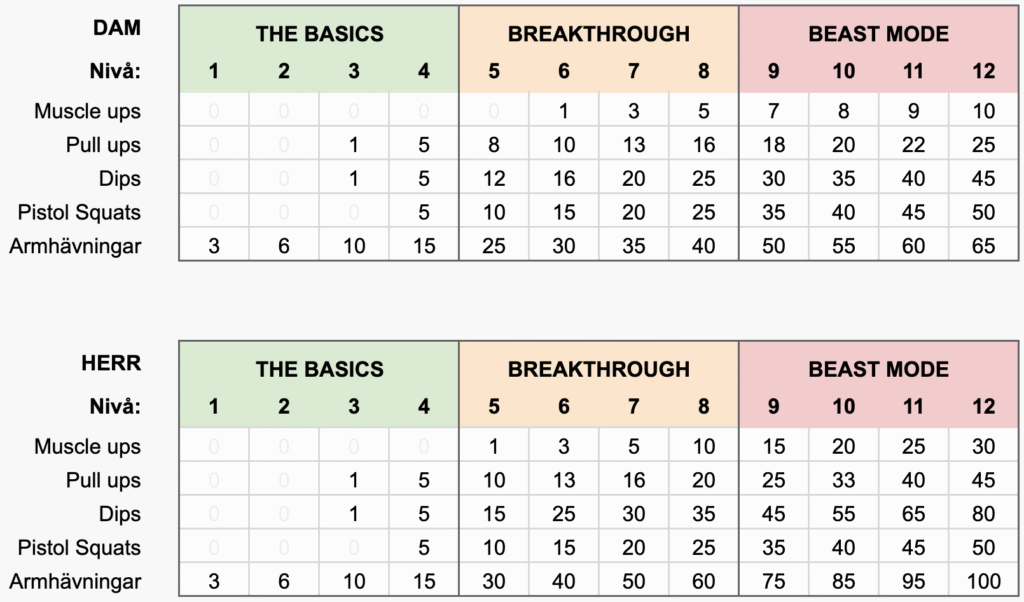The width and height of the screenshot is (1024, 602).
Task: Click HERR Armhävningar level 12 value 100
Action: 983,582
